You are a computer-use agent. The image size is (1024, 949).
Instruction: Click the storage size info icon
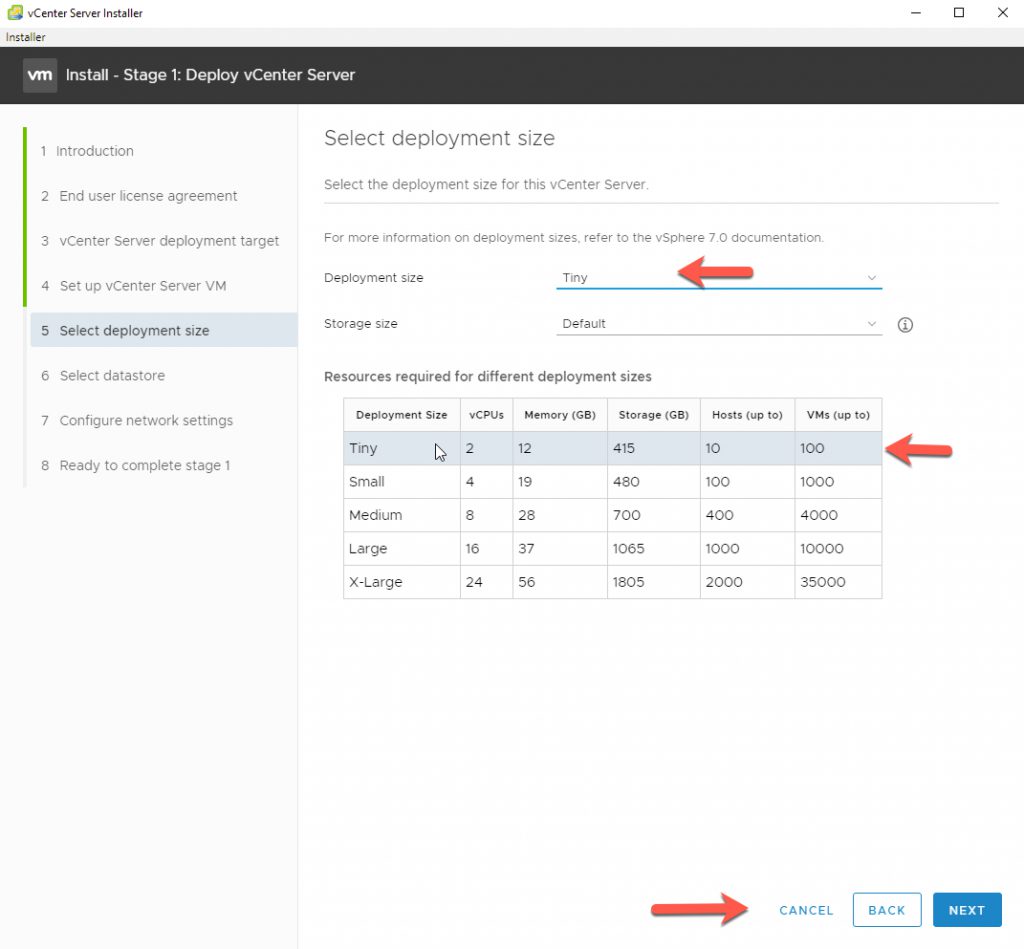[x=904, y=325]
